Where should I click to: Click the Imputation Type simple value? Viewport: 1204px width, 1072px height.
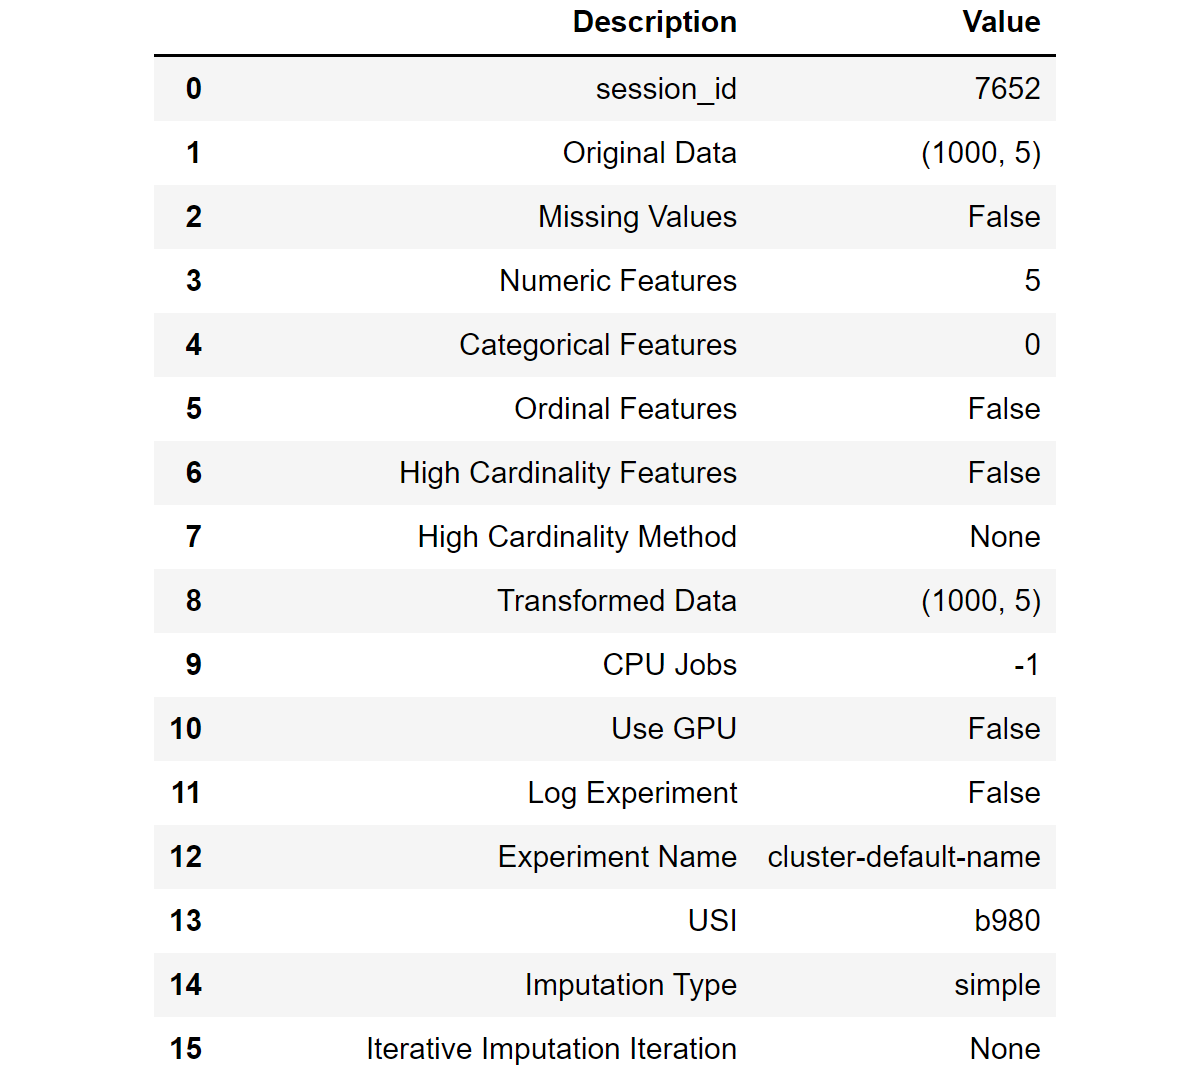[x=997, y=985]
